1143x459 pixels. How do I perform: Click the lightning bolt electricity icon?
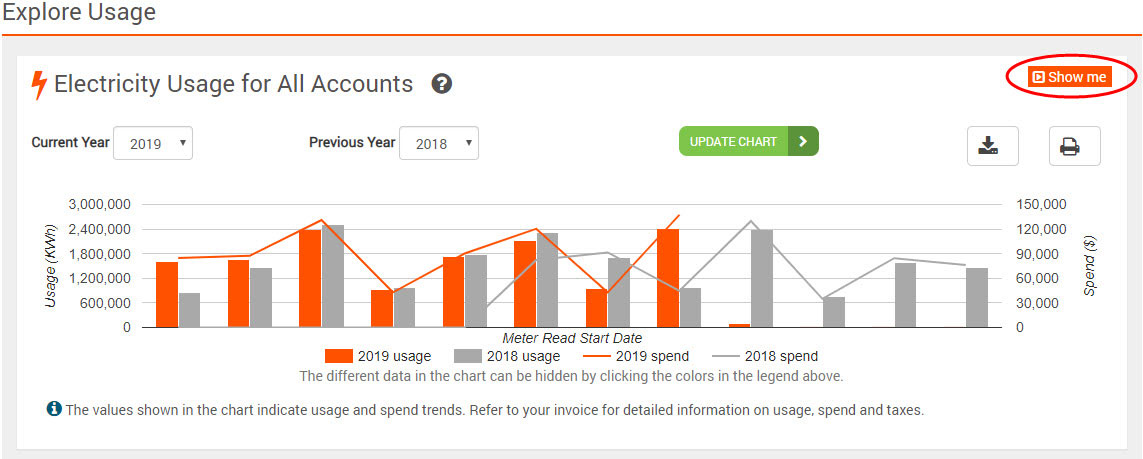tap(39, 85)
